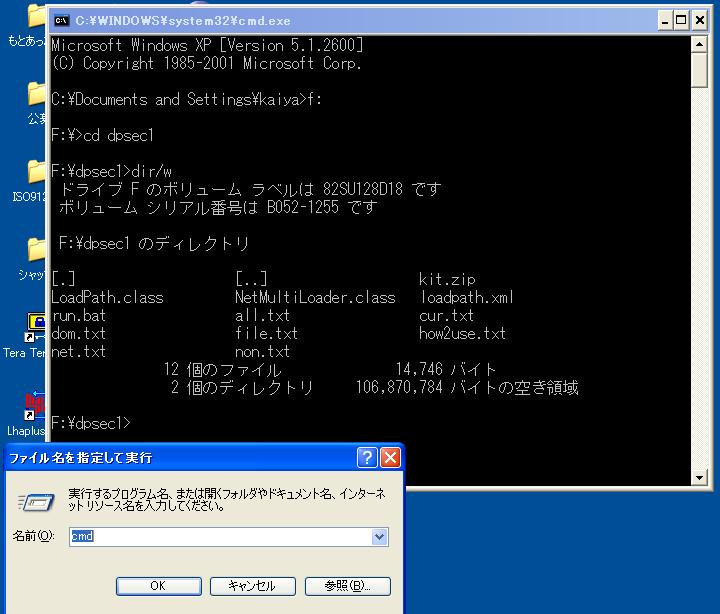Click the [..] parent directory entry

(x=251, y=279)
